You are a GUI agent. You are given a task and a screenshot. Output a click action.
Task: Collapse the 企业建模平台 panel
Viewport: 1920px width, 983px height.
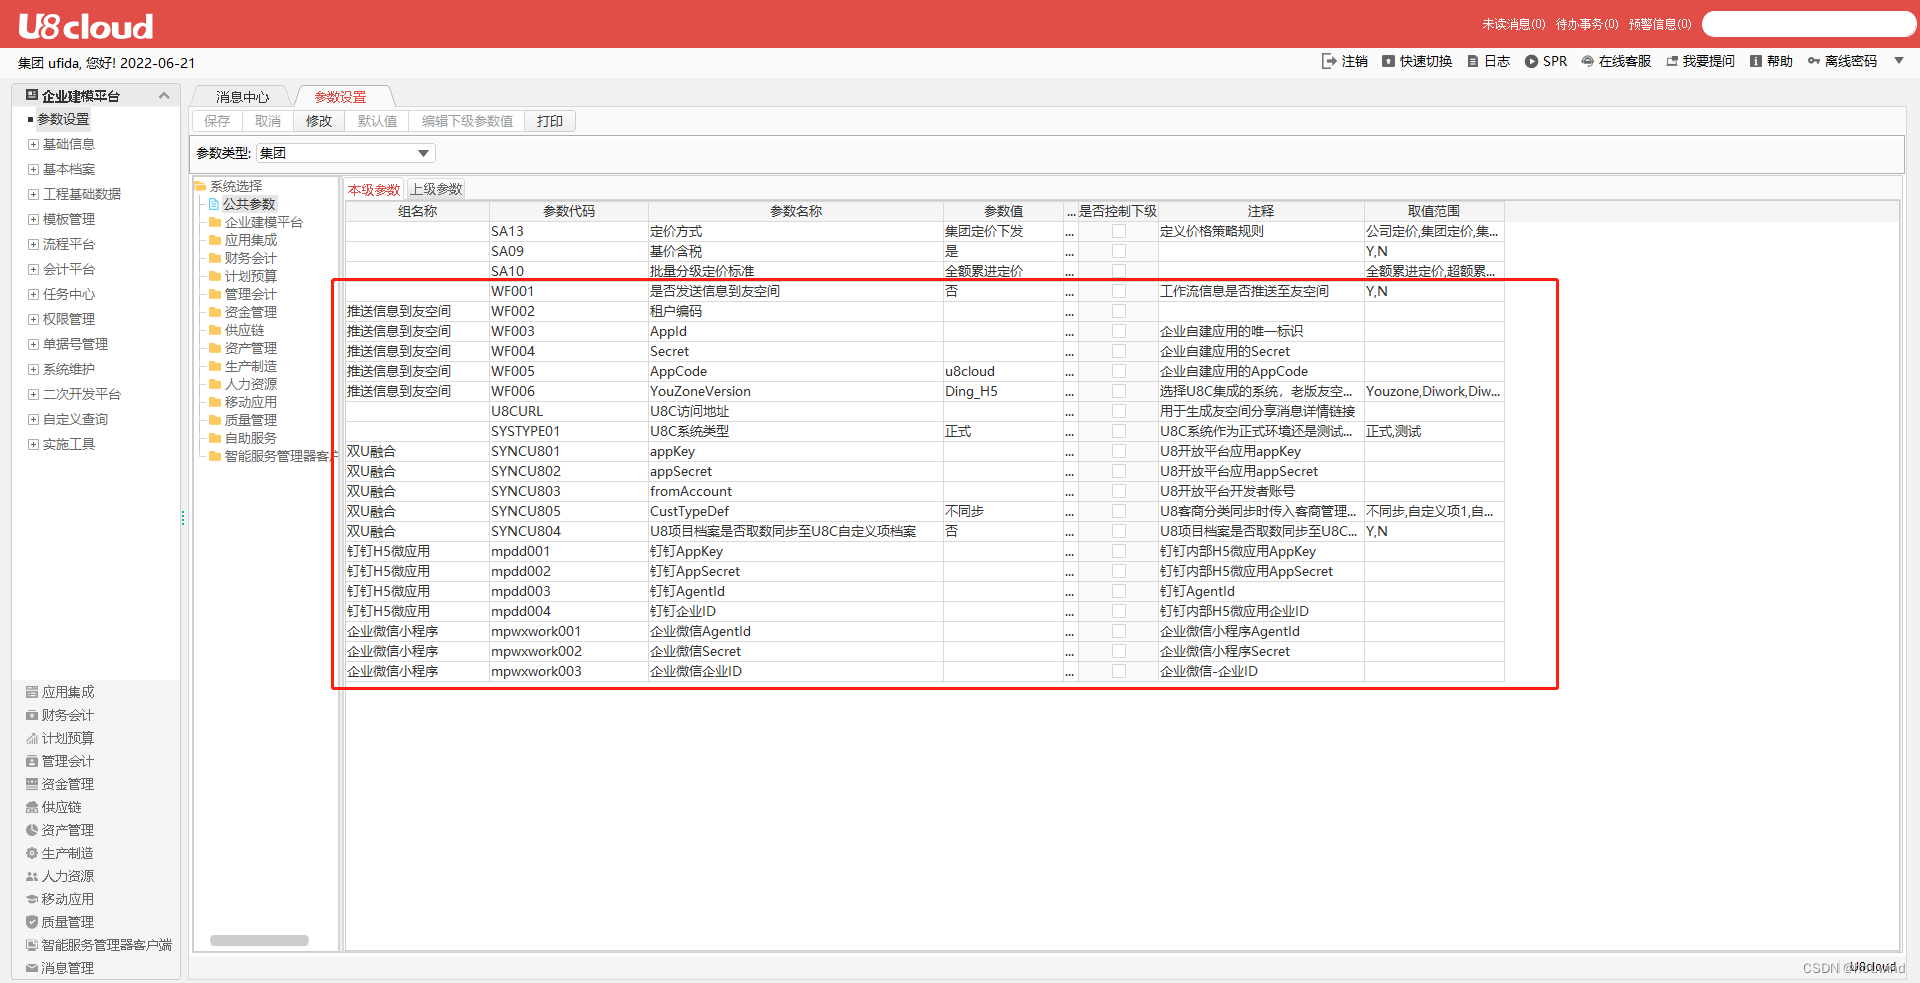[x=164, y=94]
